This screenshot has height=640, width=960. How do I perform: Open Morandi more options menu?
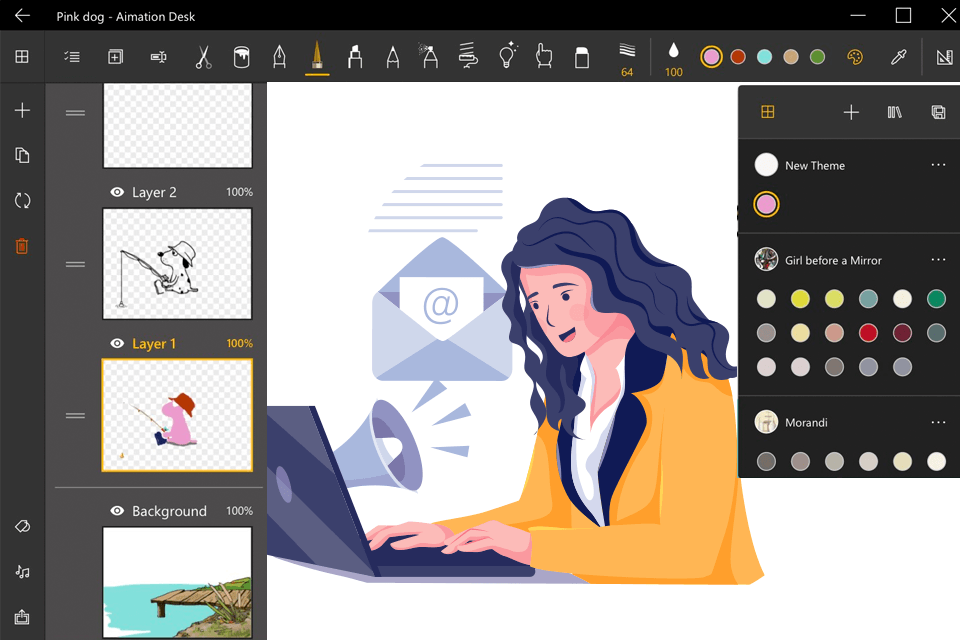938,422
